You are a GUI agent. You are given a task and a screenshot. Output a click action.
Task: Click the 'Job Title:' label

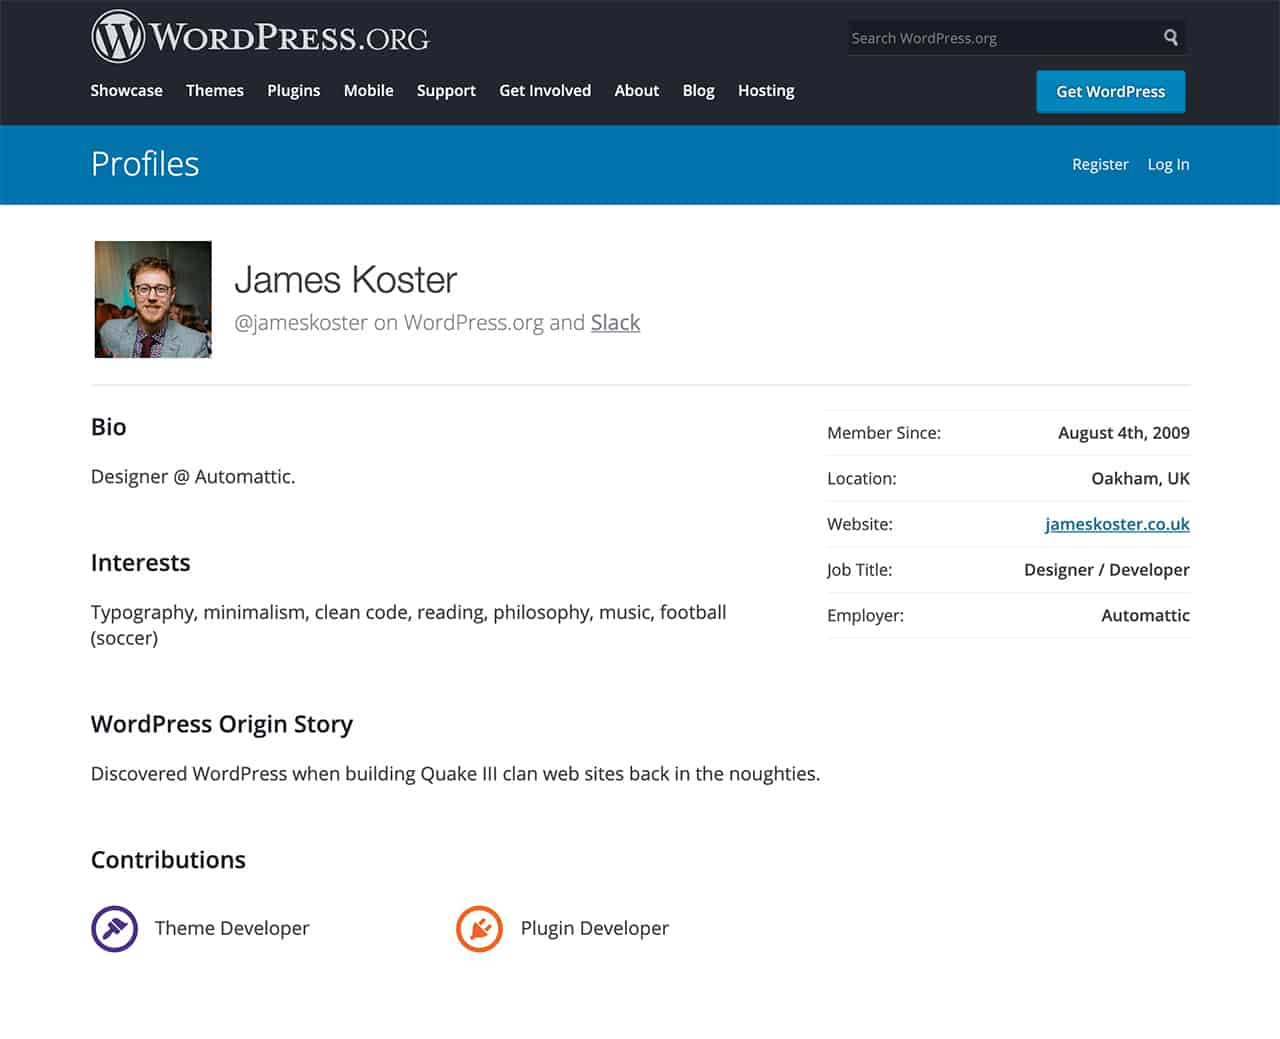click(860, 570)
